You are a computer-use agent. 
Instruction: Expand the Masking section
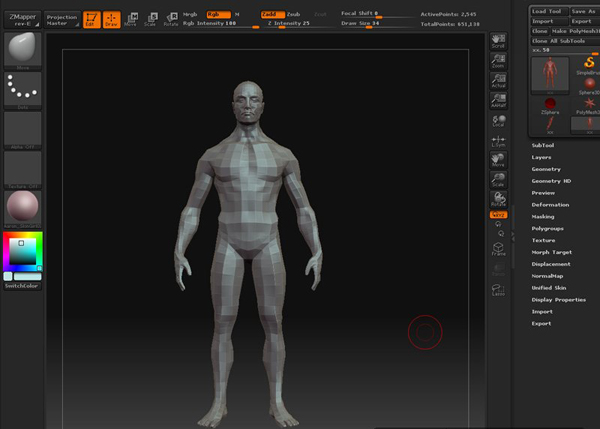[543, 217]
